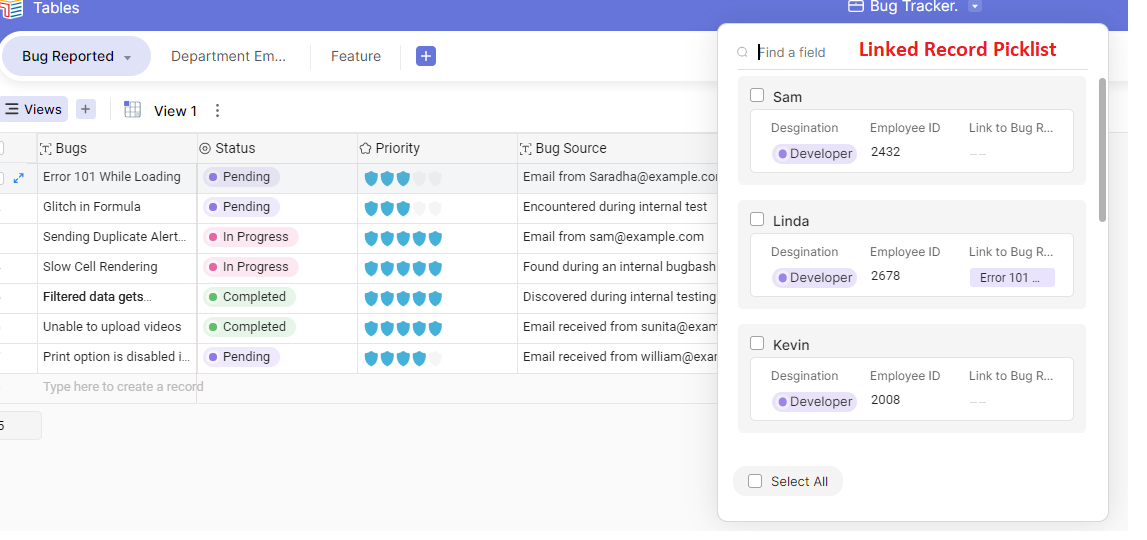Viewport: 1147px width, 540px height.
Task: Click the search magnifier icon in the picklist
Action: (742, 53)
